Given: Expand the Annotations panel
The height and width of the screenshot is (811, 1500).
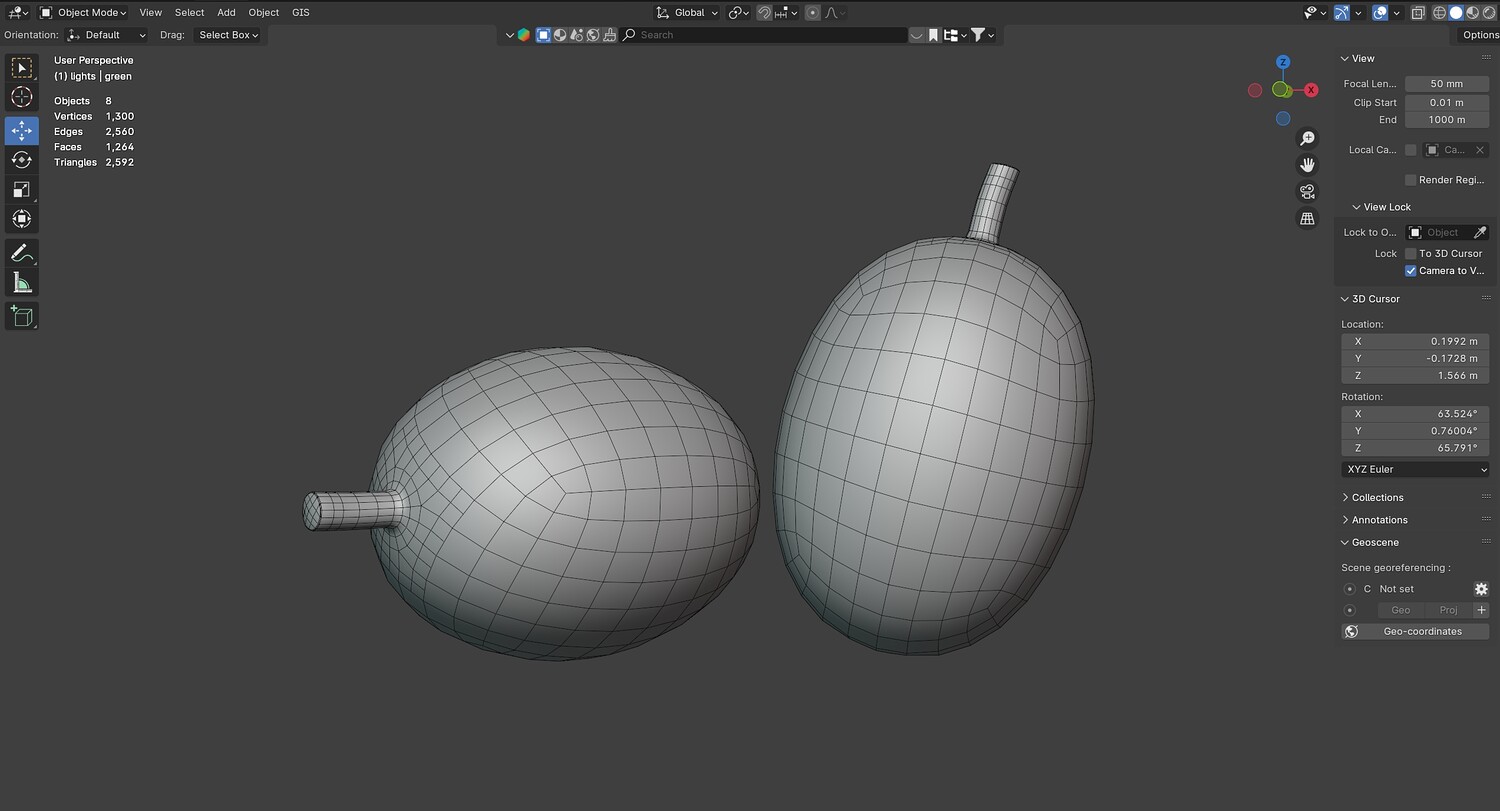Looking at the screenshot, I should (1345, 520).
